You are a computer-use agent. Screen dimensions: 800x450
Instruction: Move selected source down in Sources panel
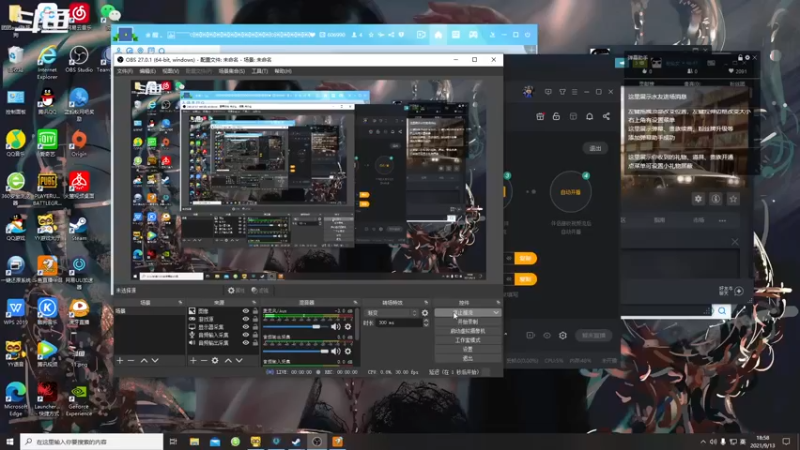coord(239,360)
